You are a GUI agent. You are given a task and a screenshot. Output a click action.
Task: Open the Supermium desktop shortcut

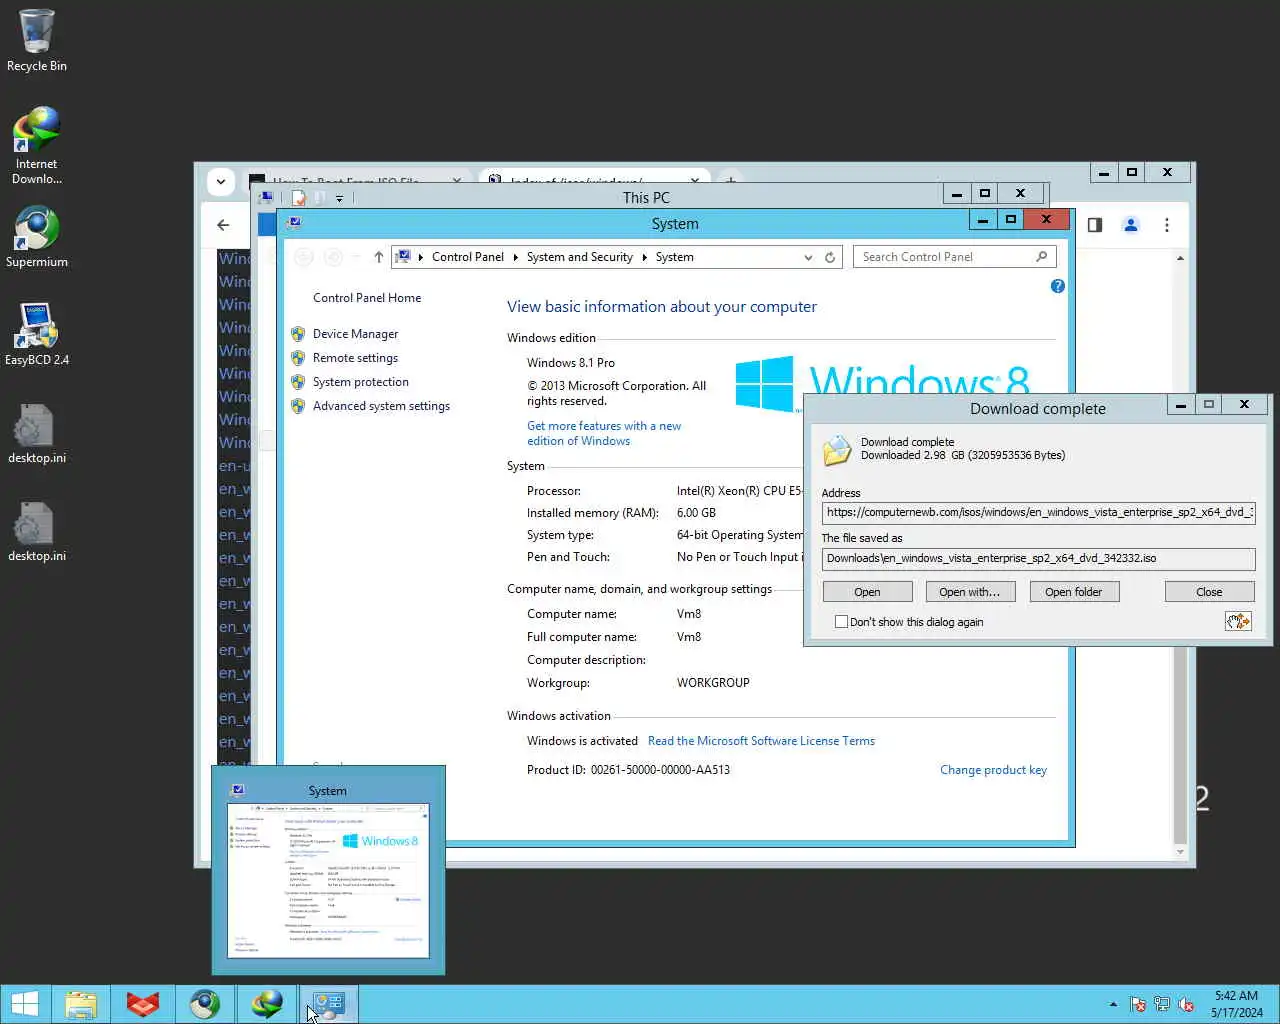tap(37, 237)
